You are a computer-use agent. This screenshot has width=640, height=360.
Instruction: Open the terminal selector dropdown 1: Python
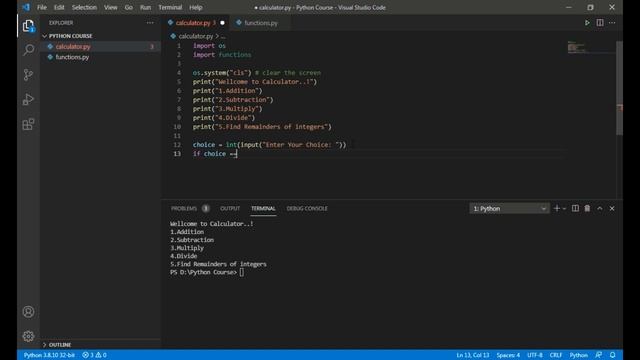pos(509,209)
